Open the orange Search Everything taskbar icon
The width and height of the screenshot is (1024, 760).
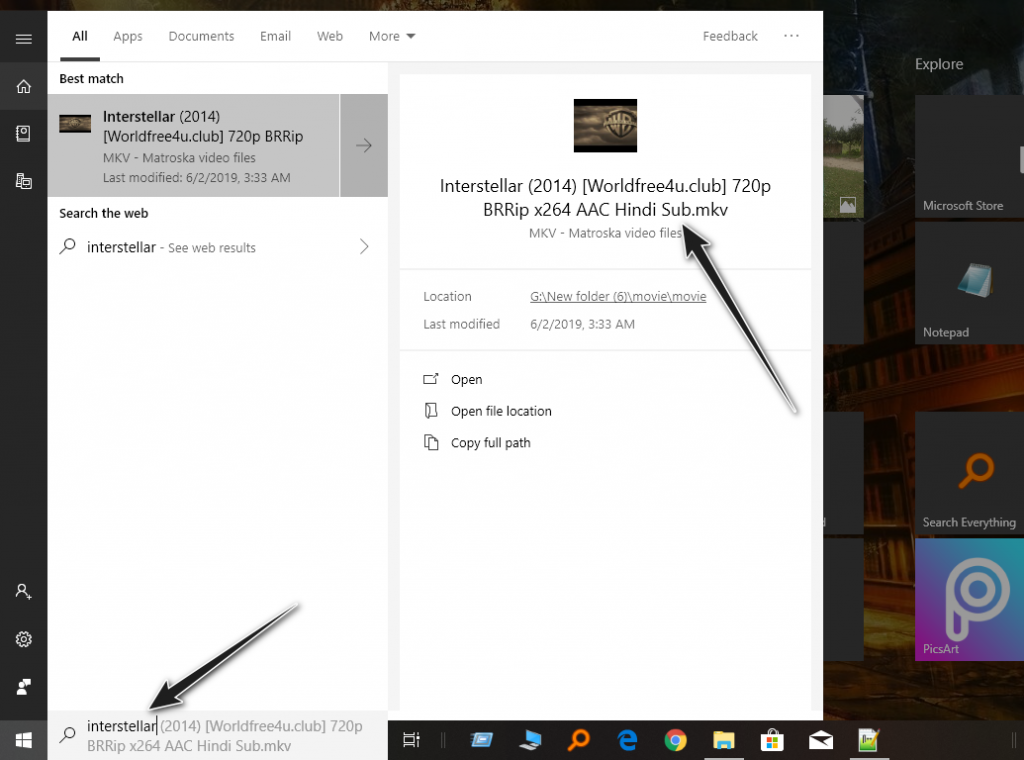(578, 740)
